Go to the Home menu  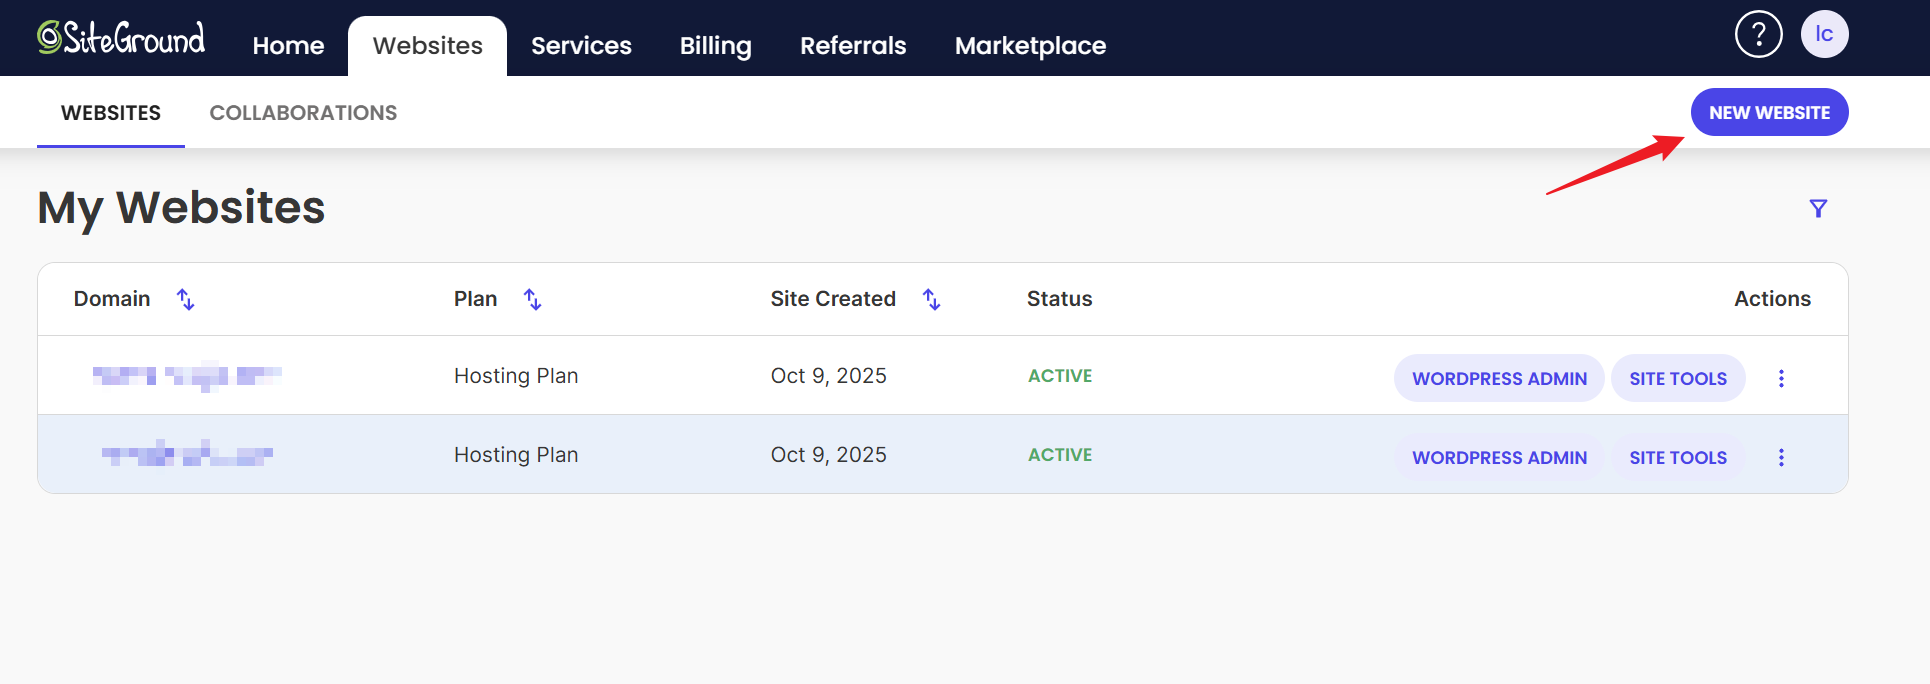[x=288, y=46]
